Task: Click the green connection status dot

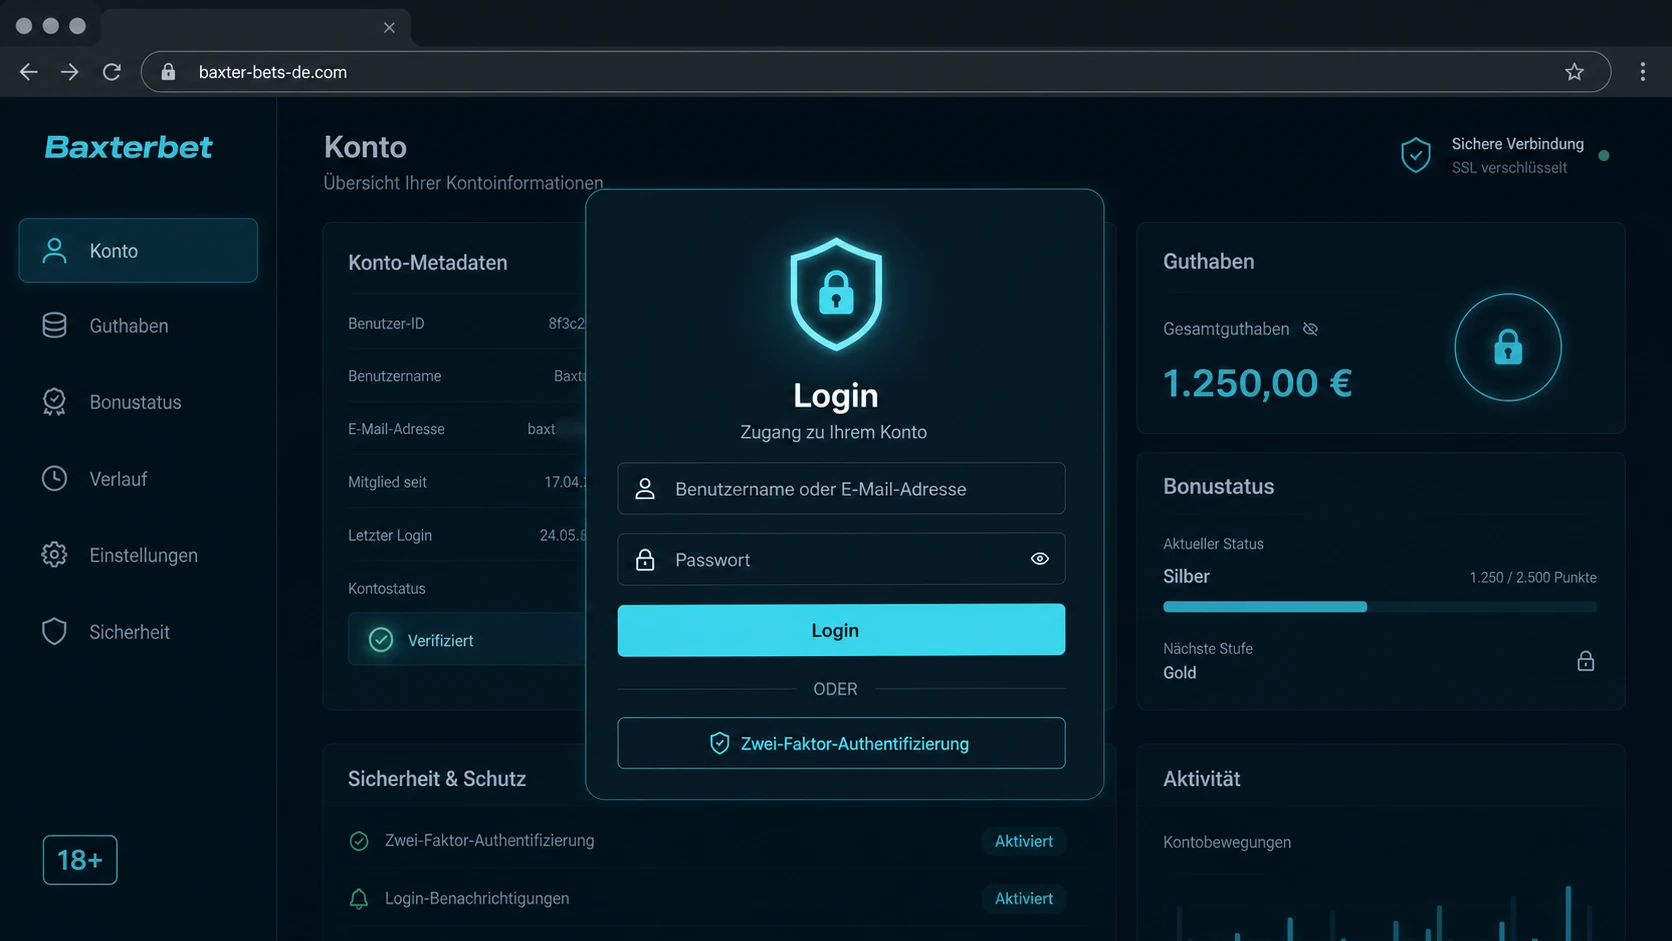Action: pyautogui.click(x=1604, y=156)
